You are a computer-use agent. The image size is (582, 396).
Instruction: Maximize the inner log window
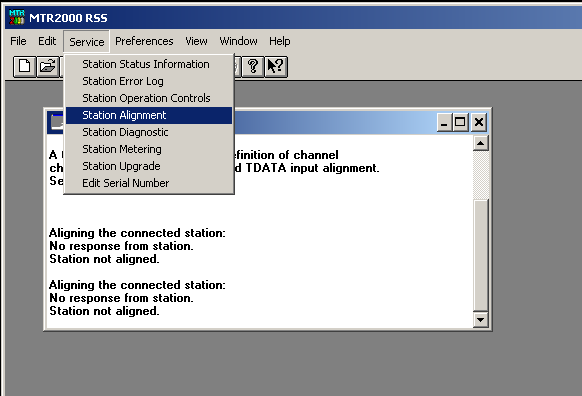click(460, 122)
